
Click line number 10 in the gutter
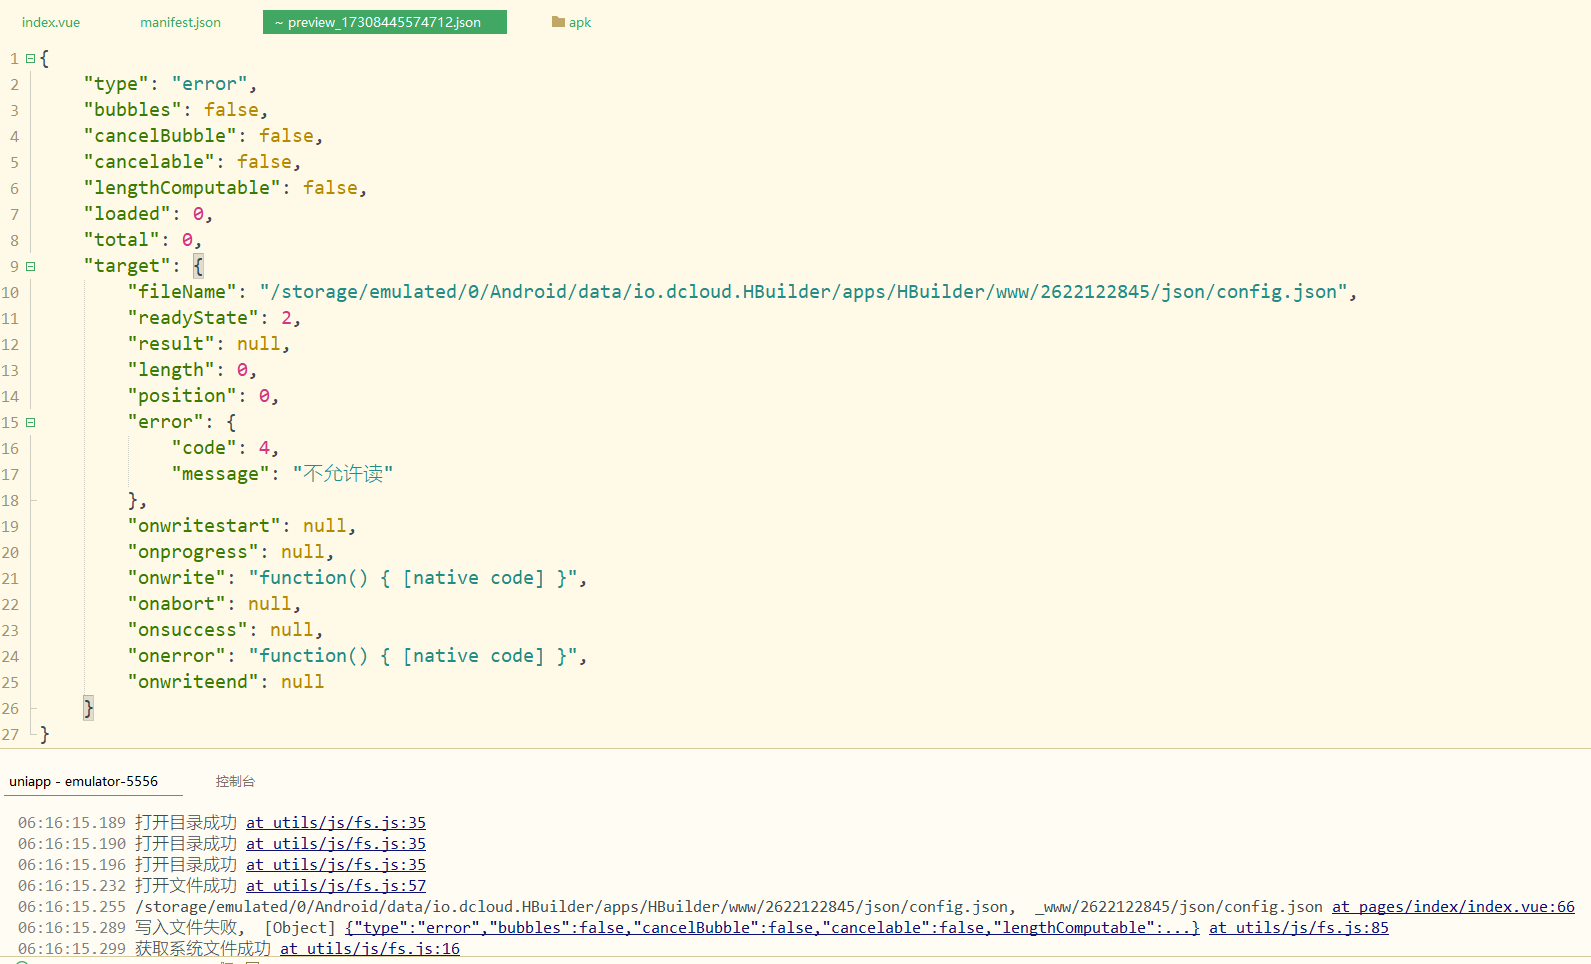pos(10,292)
